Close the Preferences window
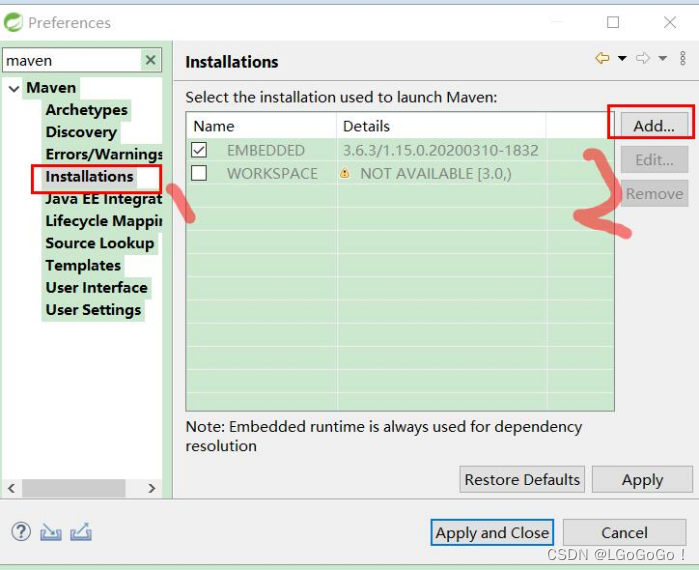This screenshot has width=699, height=570. pyautogui.click(x=670, y=22)
